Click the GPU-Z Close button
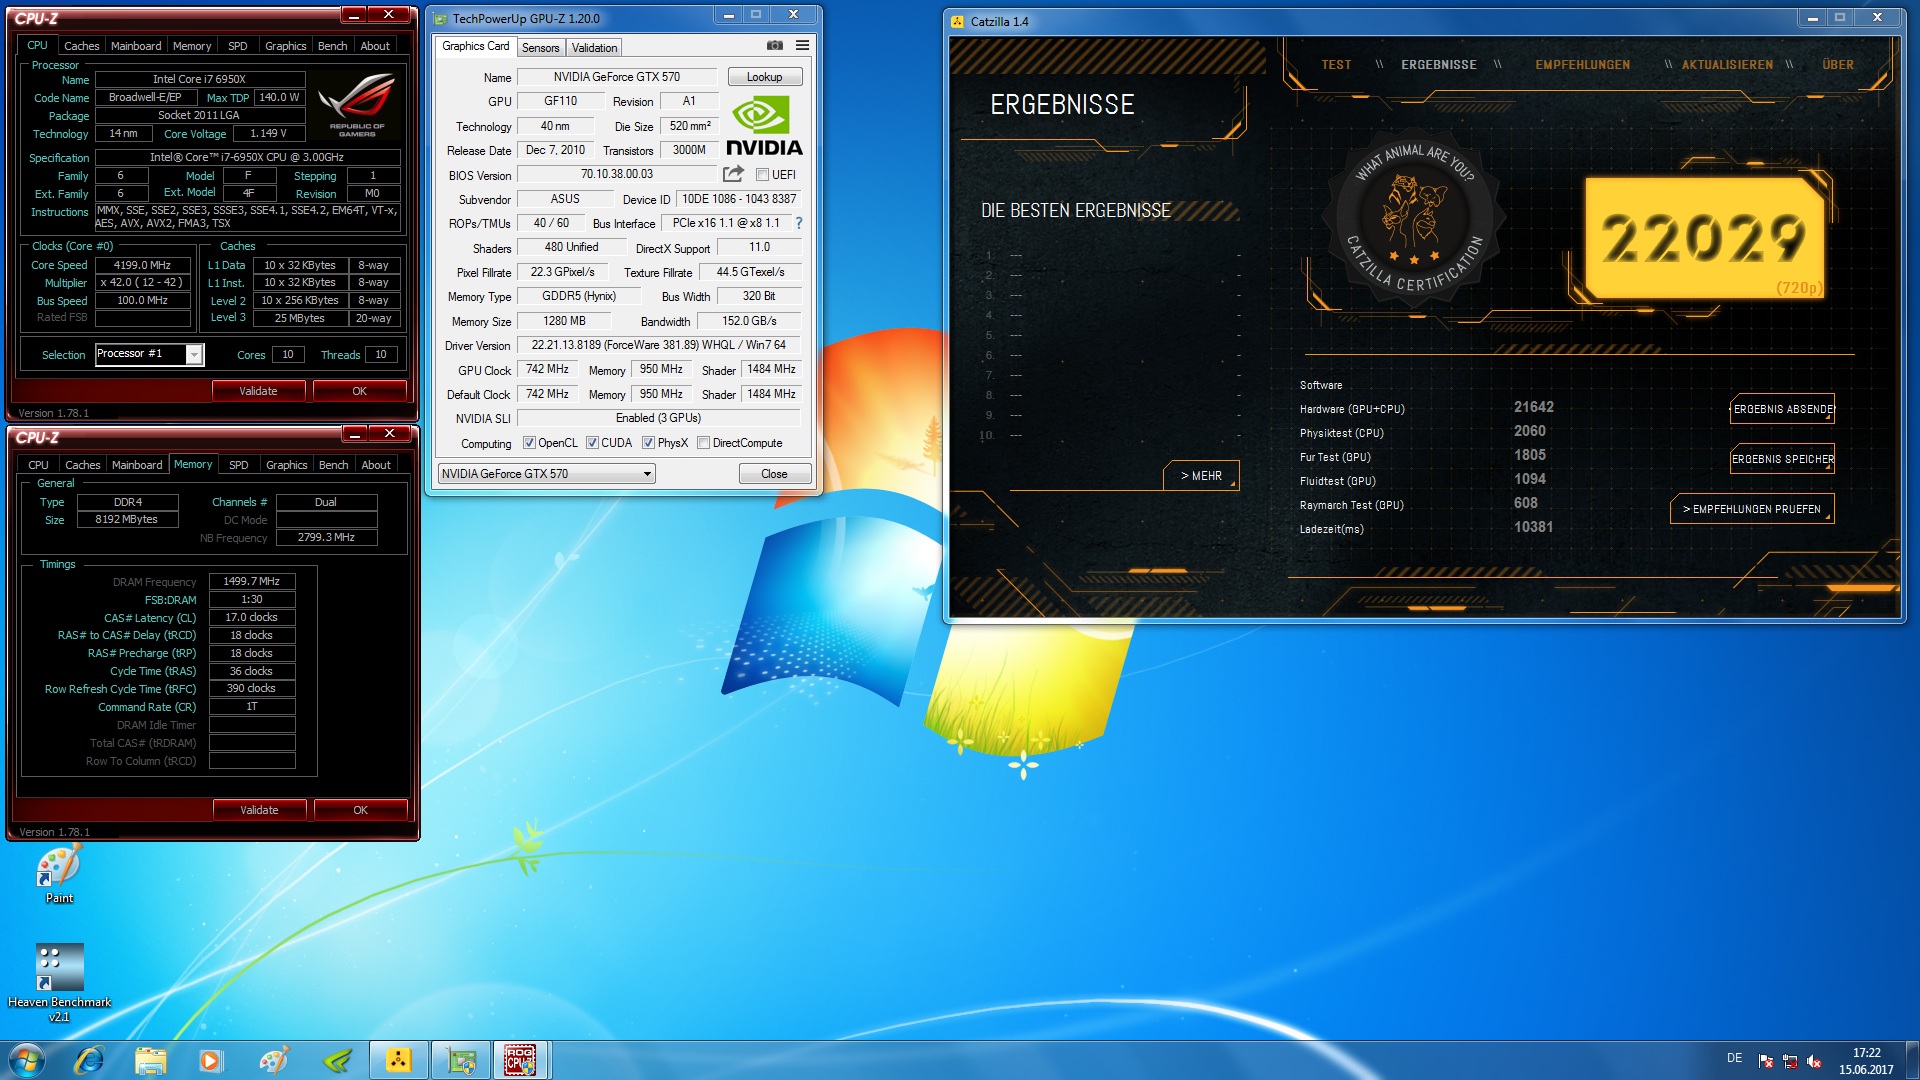The height and width of the screenshot is (1080, 1920). tap(774, 474)
